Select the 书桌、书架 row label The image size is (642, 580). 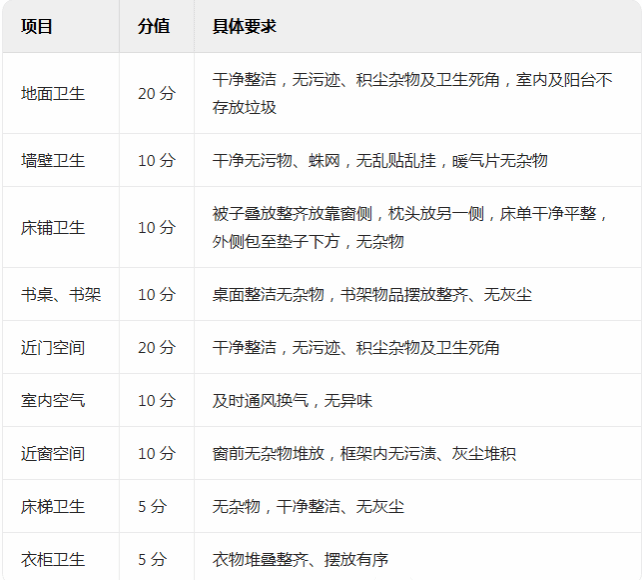click(61, 295)
